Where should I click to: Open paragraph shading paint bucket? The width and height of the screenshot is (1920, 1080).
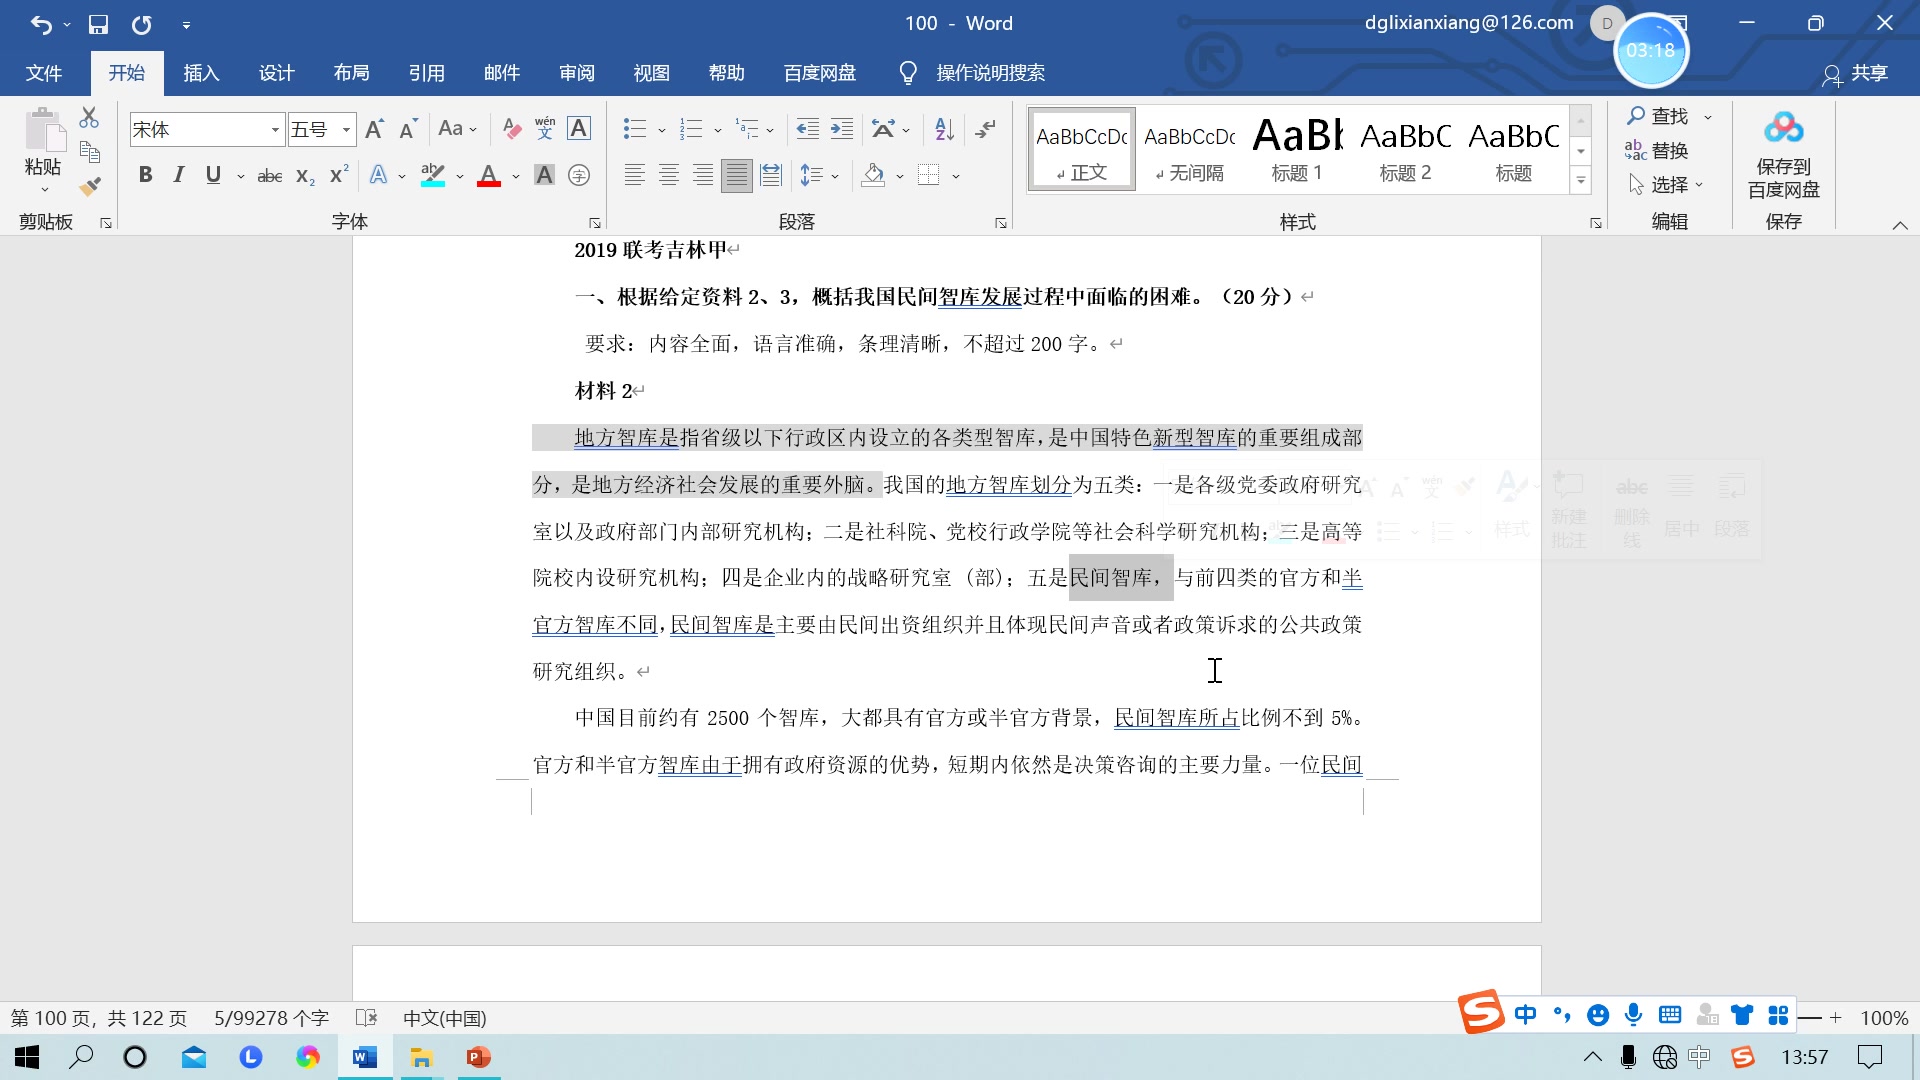click(x=873, y=176)
